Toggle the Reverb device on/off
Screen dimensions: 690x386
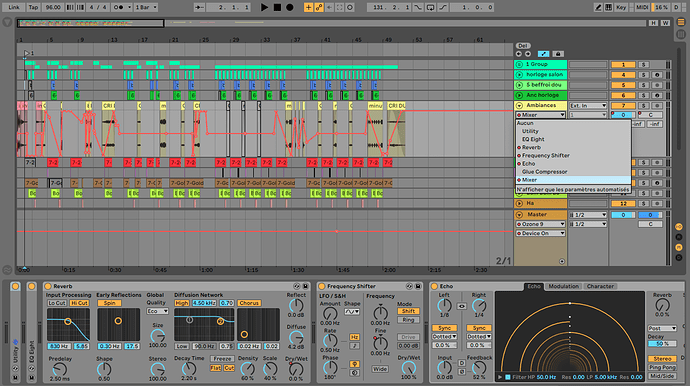[48, 286]
